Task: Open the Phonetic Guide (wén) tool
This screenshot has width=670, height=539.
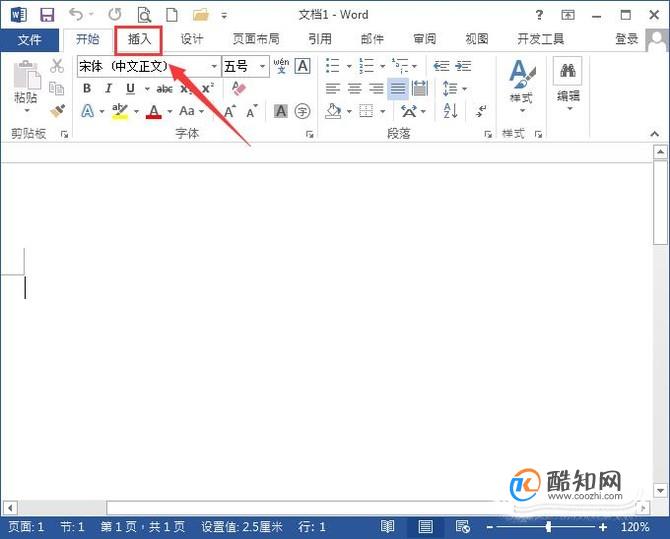Action: [x=281, y=66]
